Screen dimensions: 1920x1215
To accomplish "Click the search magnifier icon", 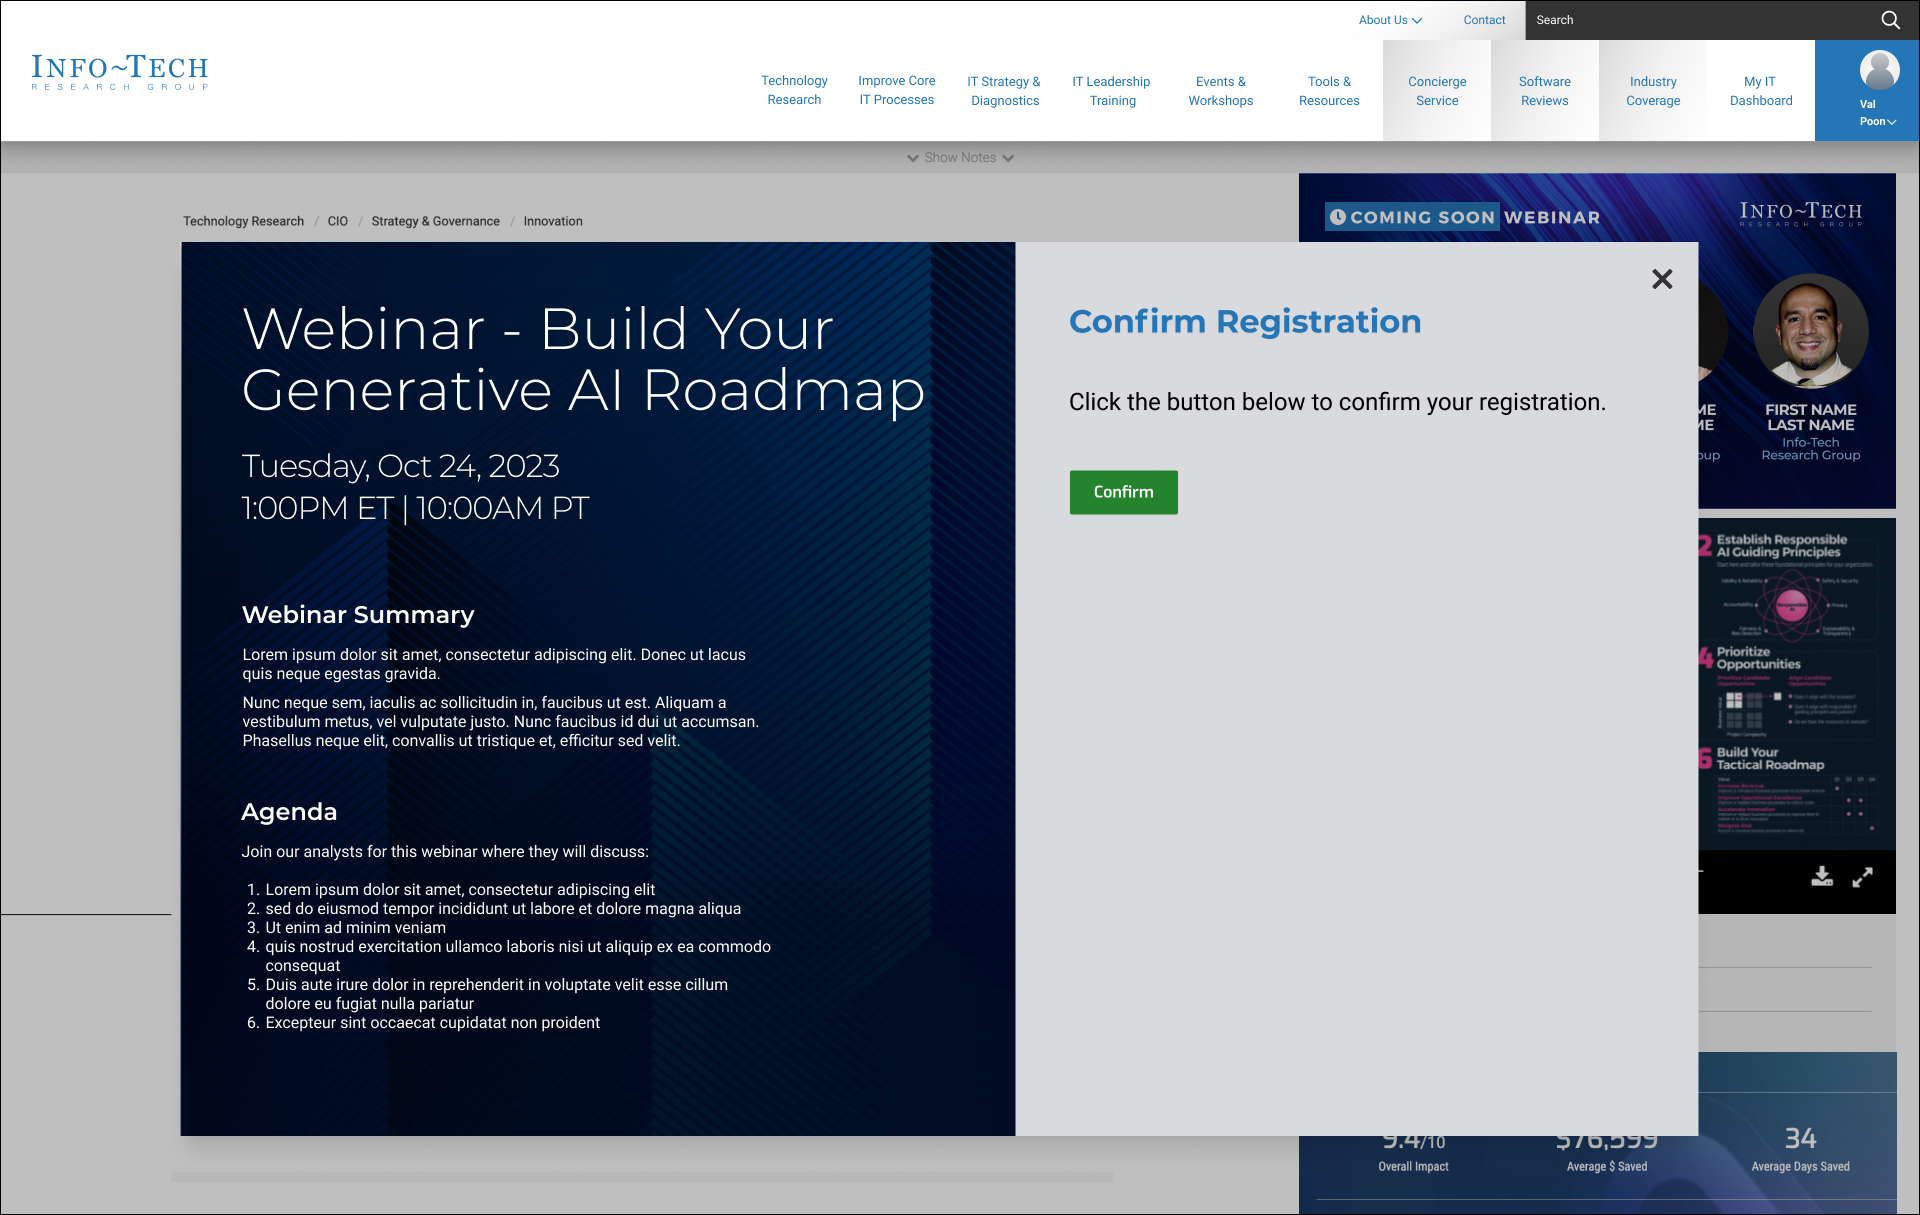I will pyautogui.click(x=1890, y=20).
